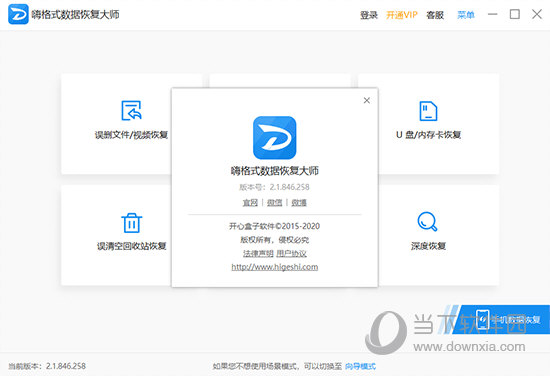Click the U盘/内存卡恢复 card icon
Screen dimensions: 550x376
coord(428,111)
